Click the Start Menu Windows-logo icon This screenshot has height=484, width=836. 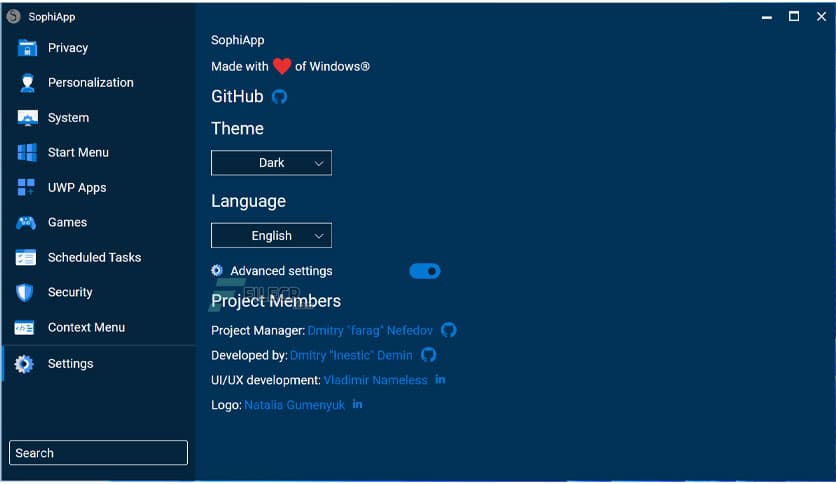[x=27, y=152]
